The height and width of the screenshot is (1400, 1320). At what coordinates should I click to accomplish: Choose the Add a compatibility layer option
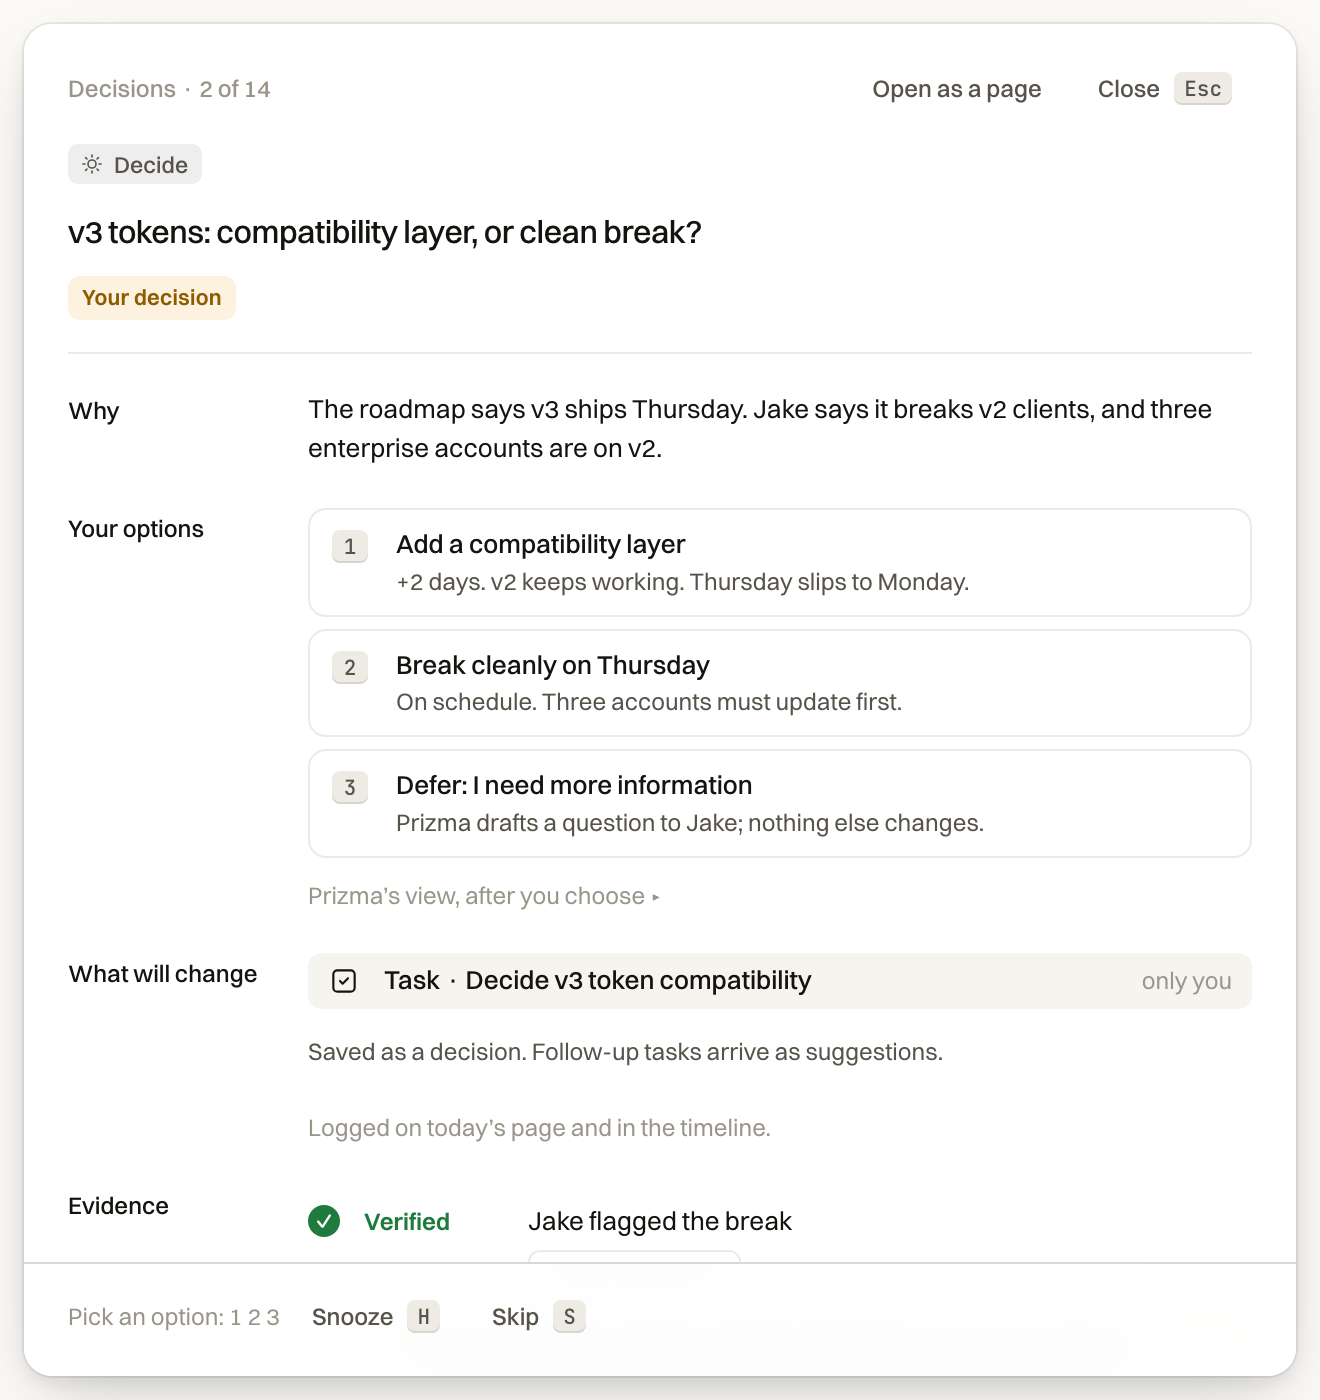(780, 563)
